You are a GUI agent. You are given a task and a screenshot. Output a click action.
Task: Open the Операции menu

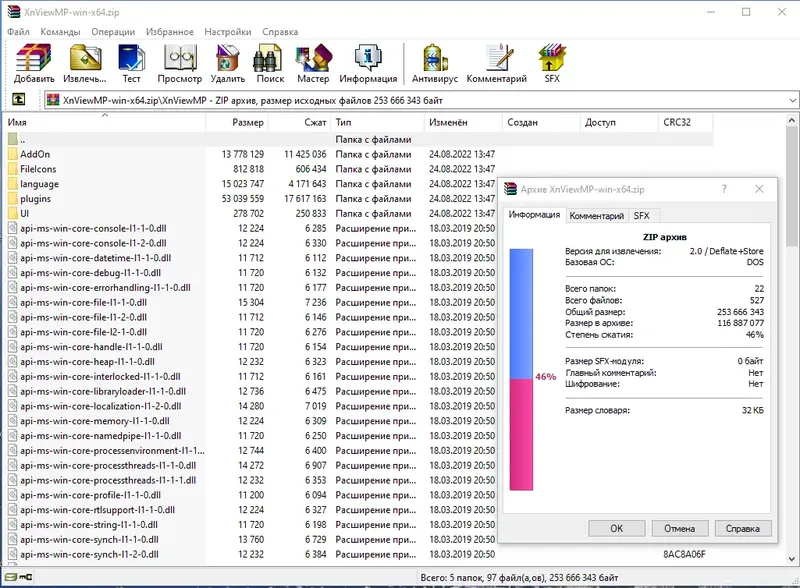(113, 32)
